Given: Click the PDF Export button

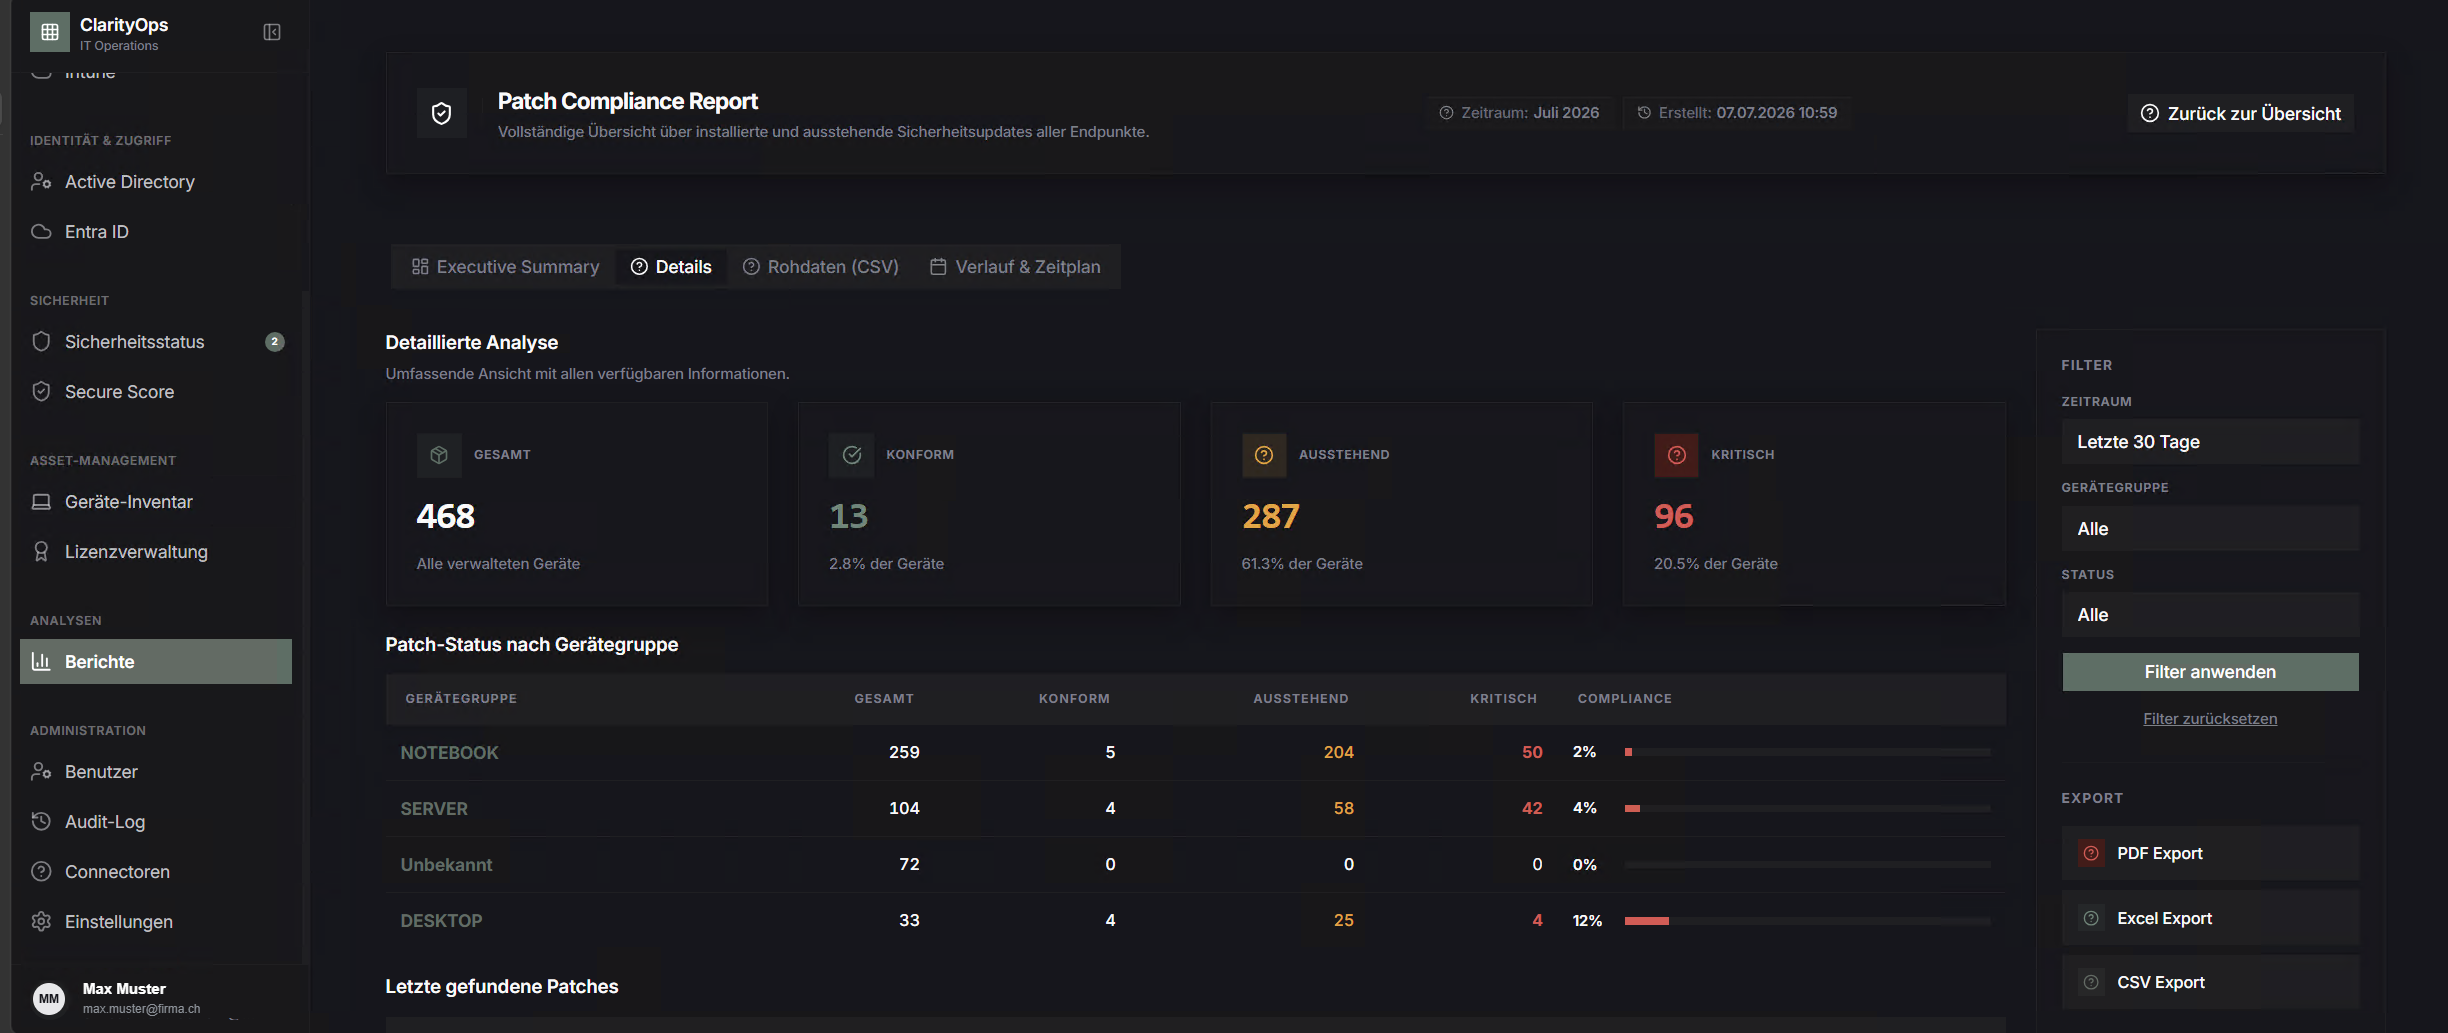Looking at the screenshot, I should [2210, 853].
